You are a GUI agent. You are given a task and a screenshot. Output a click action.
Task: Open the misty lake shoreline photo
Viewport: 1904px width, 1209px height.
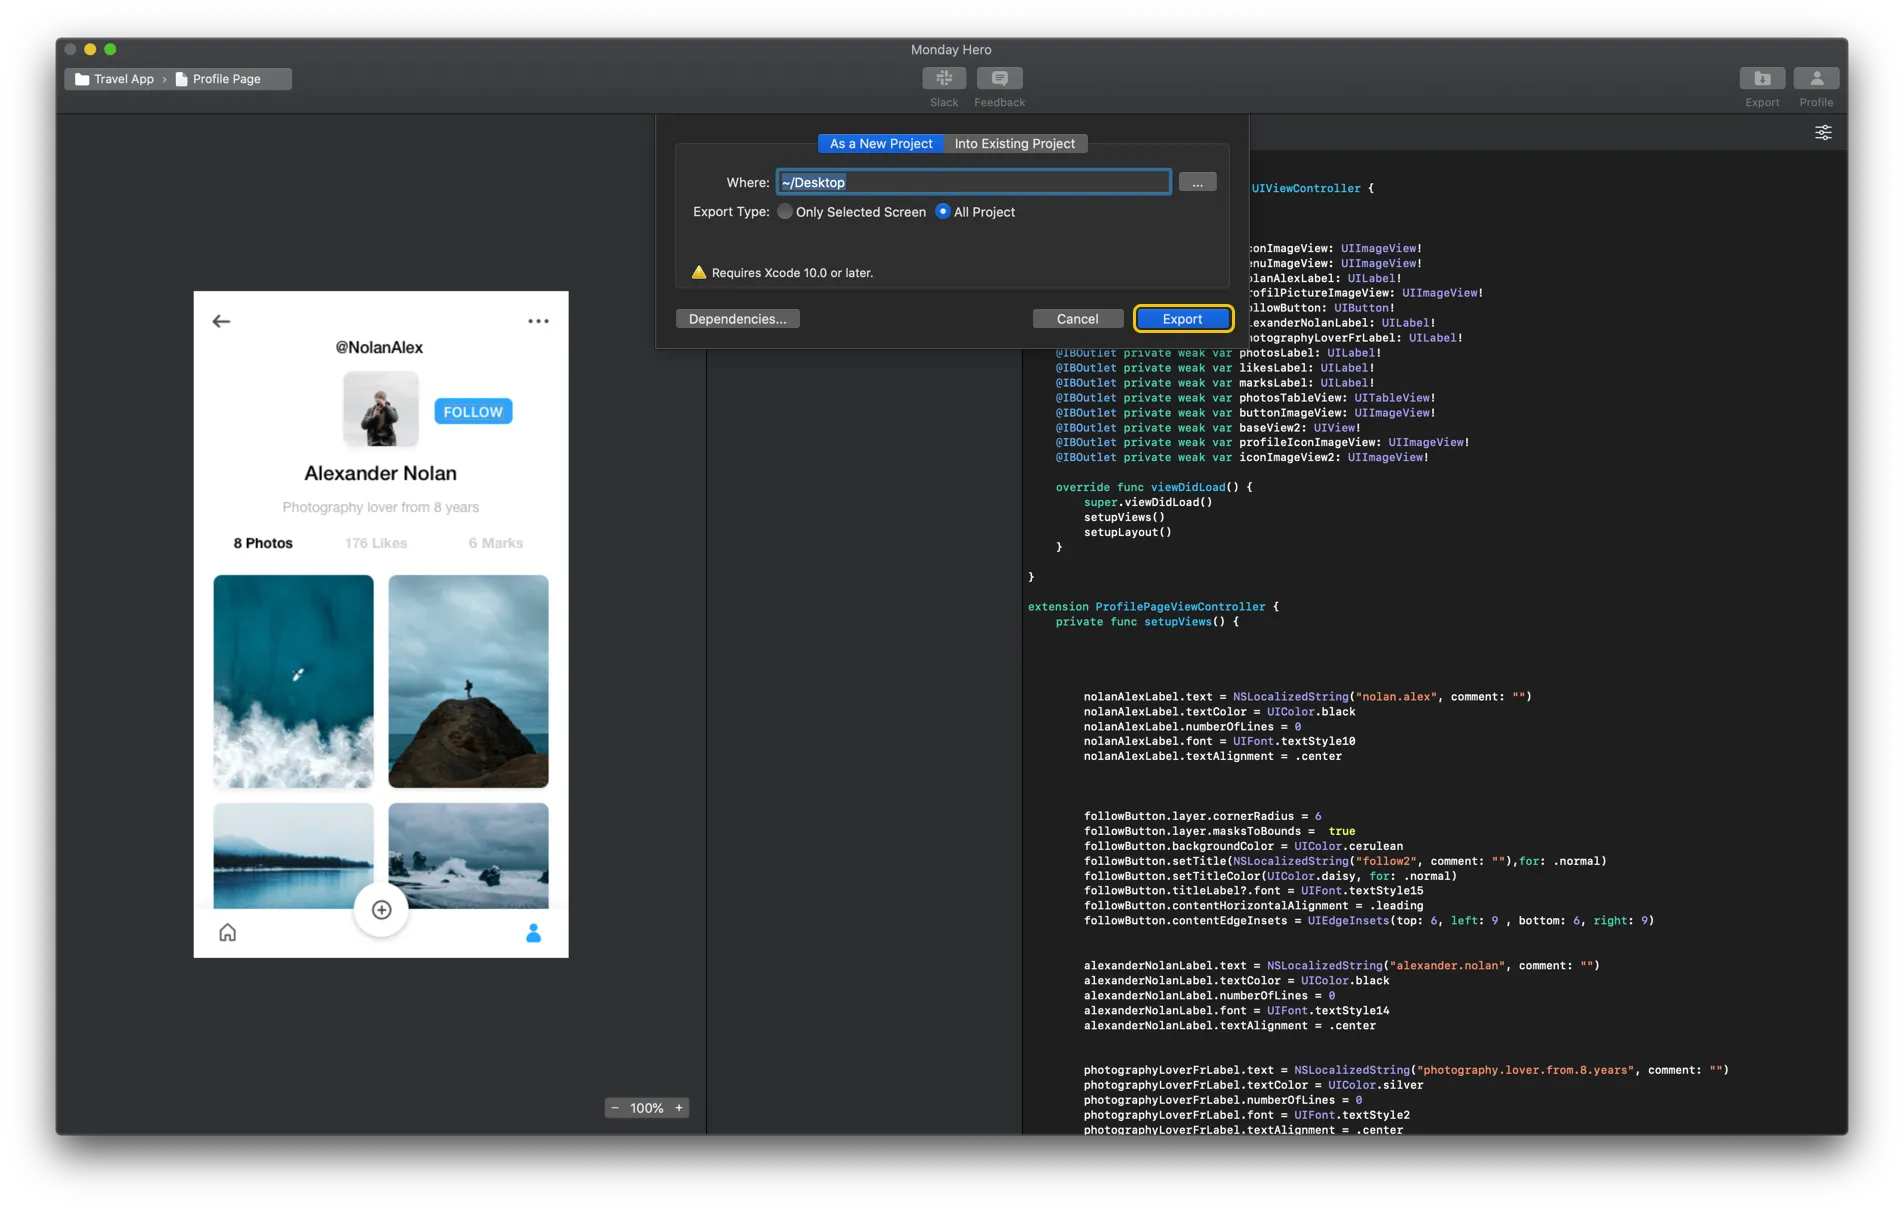click(293, 856)
